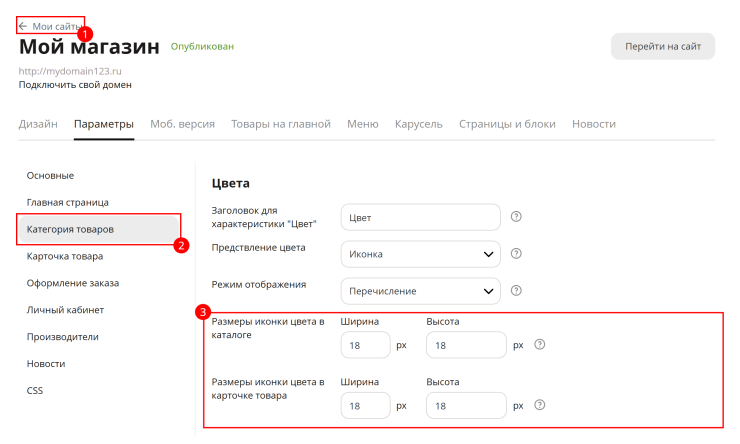Expand the Перечисление display mode dropdown

click(x=420, y=291)
